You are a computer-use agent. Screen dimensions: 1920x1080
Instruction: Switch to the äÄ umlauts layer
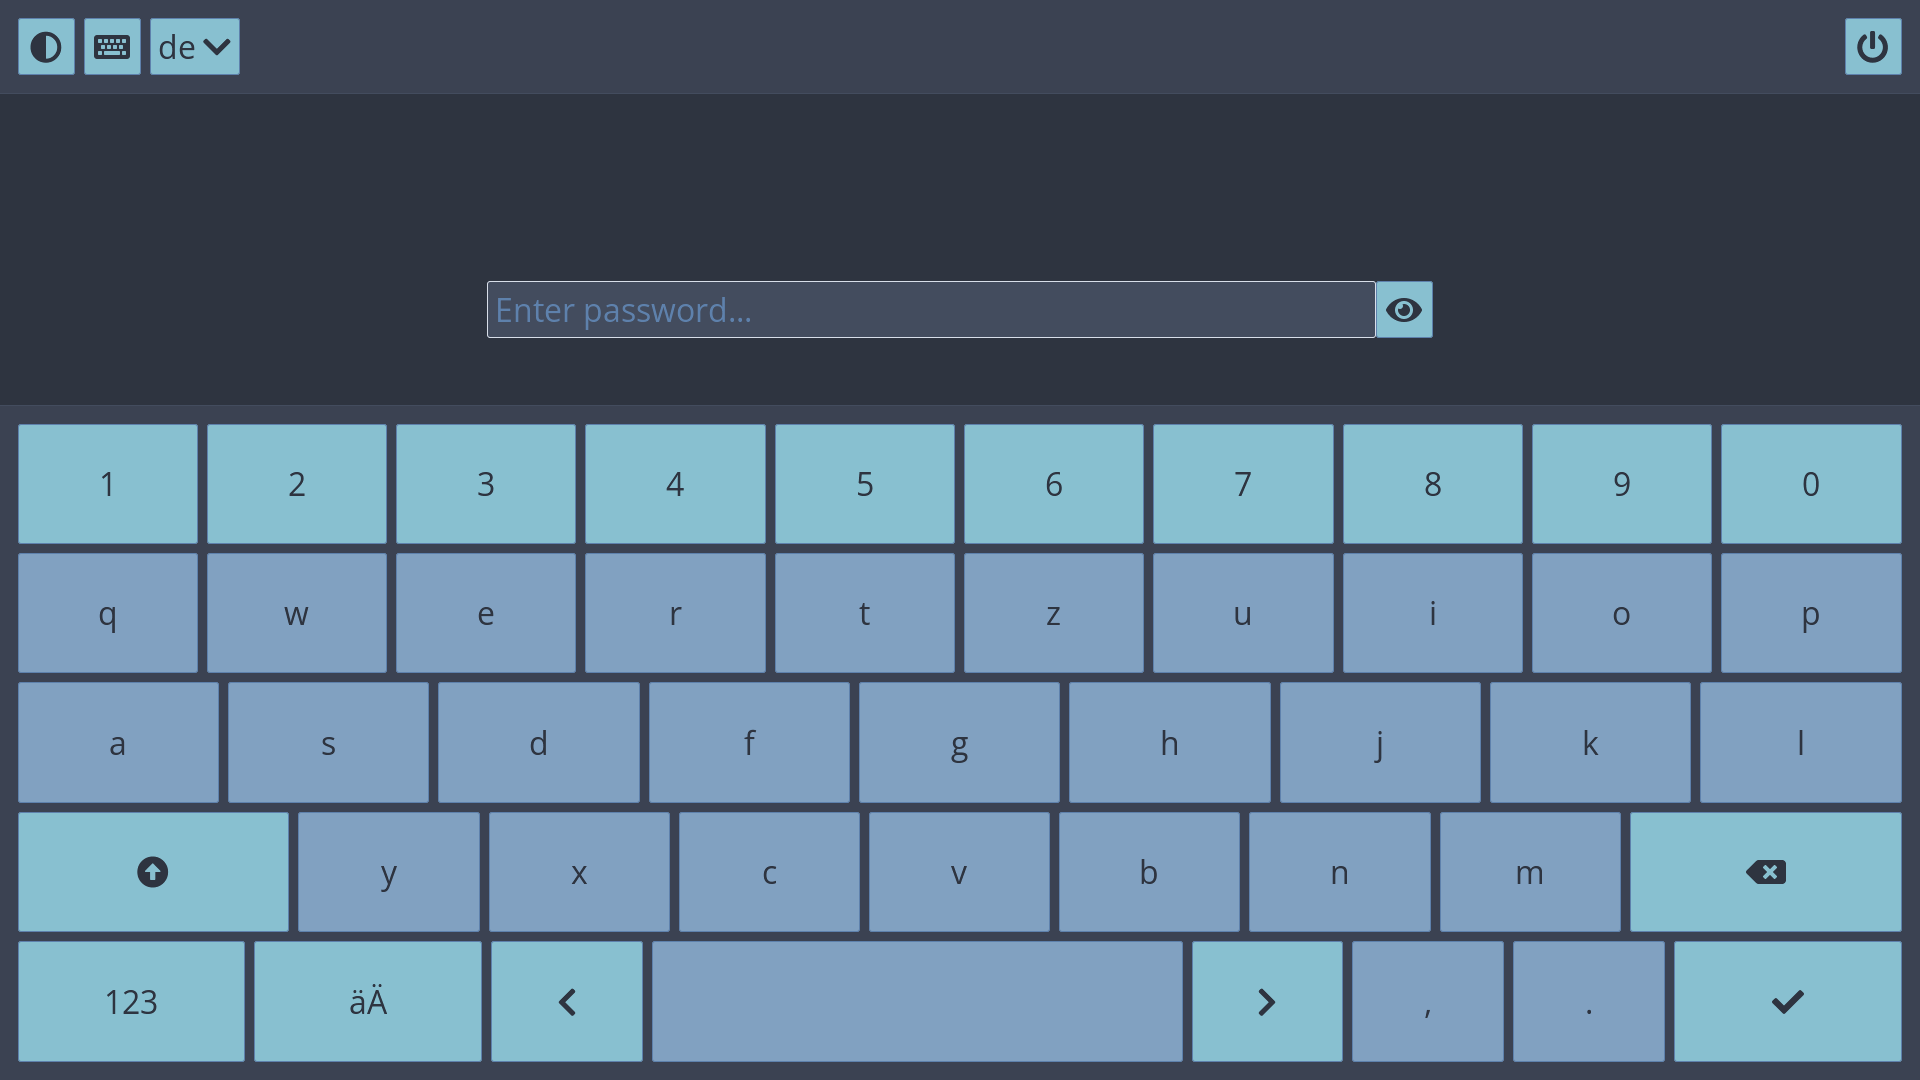point(367,1001)
